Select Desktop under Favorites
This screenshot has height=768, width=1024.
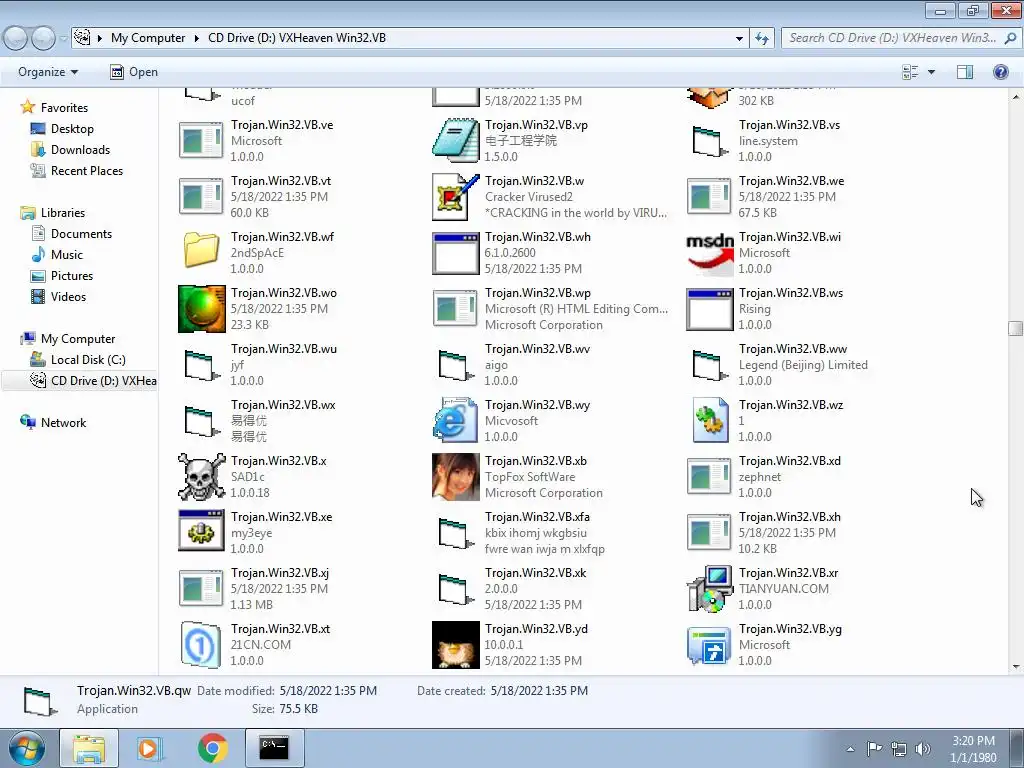coord(72,129)
